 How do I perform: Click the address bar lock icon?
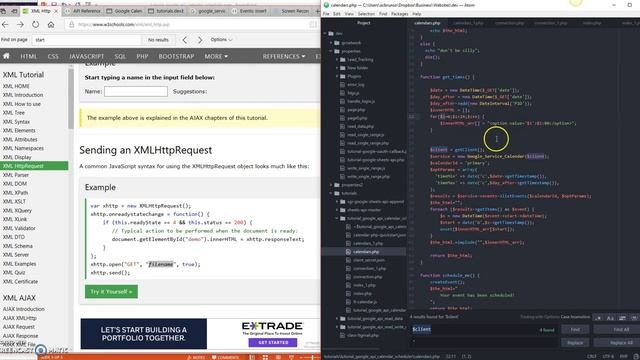click(x=71, y=24)
